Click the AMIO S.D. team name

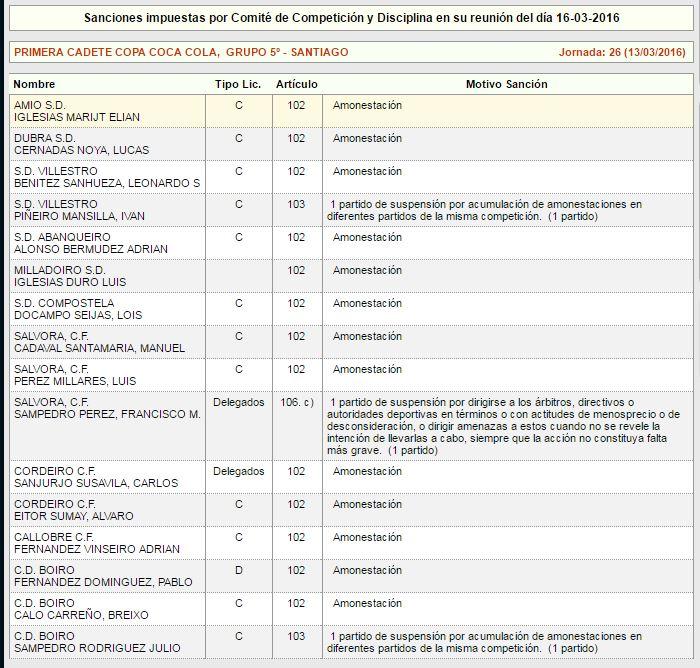40,105
